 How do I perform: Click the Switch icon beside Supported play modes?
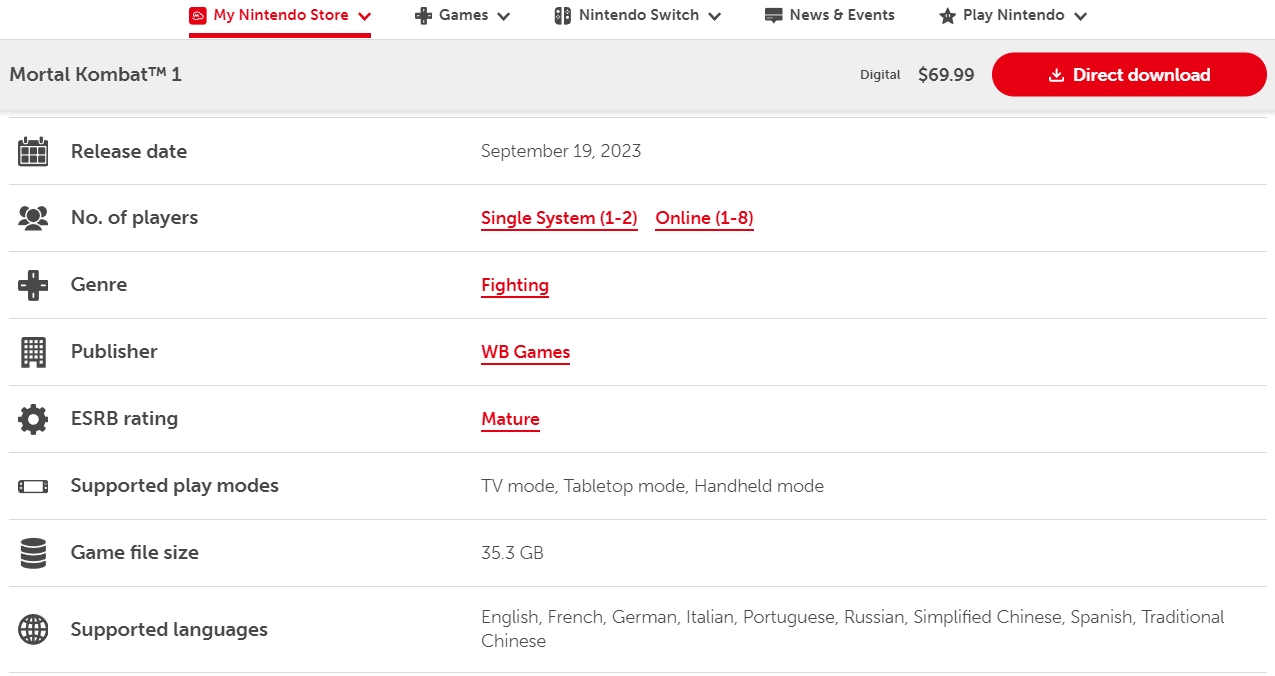(x=33, y=486)
